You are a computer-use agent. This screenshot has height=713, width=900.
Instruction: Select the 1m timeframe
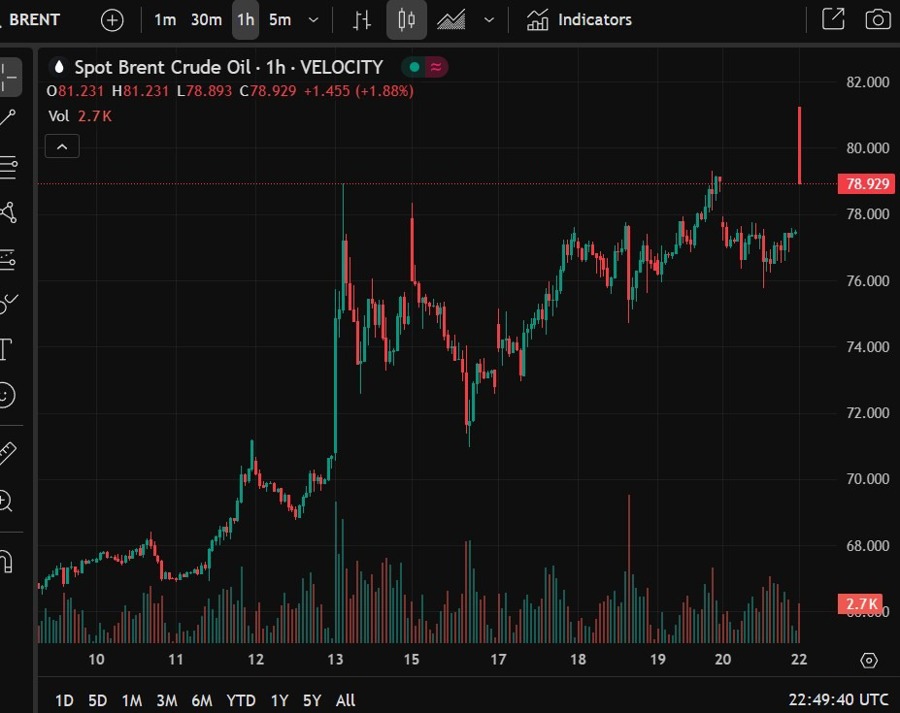click(165, 20)
